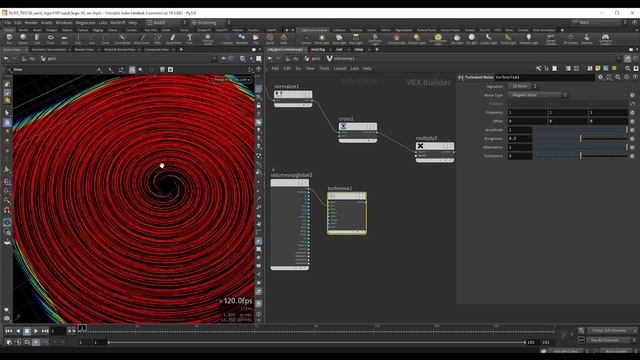The height and width of the screenshot is (360, 640).
Task: Click the current frame number field
Action: pos(58,331)
